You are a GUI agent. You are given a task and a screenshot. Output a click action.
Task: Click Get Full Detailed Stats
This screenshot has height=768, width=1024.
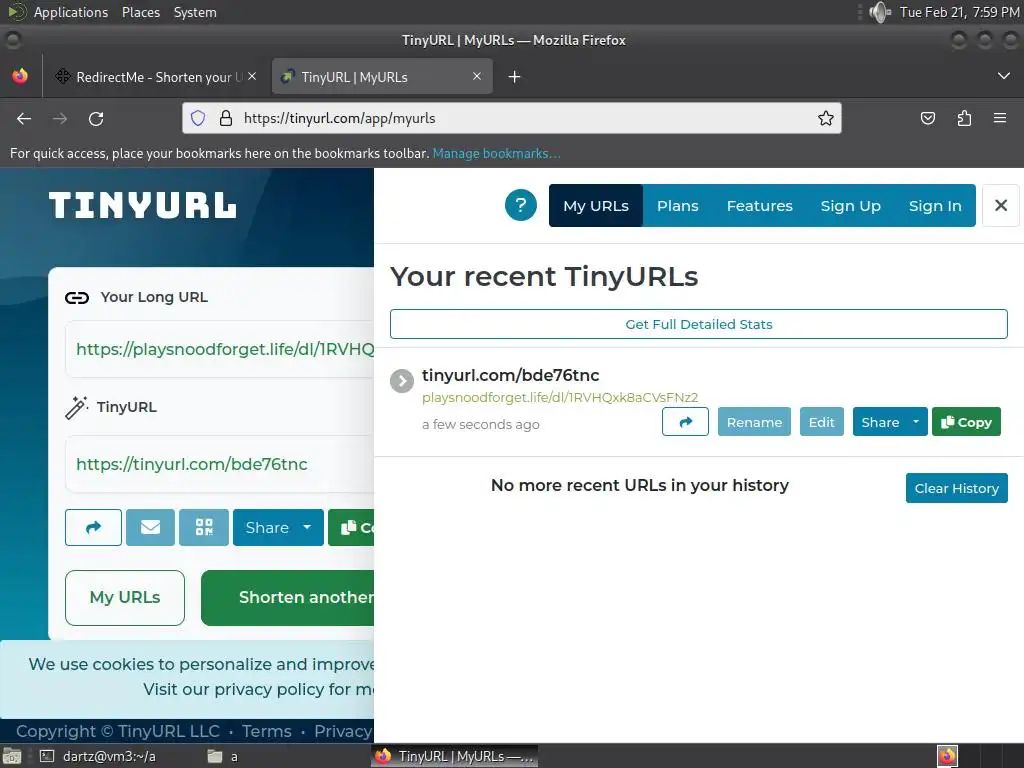tap(699, 324)
